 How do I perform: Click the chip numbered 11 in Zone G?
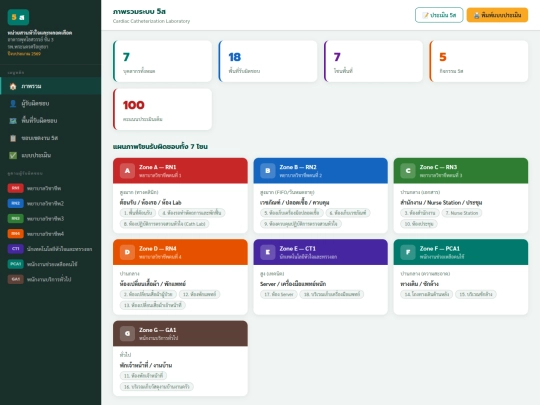144,375
